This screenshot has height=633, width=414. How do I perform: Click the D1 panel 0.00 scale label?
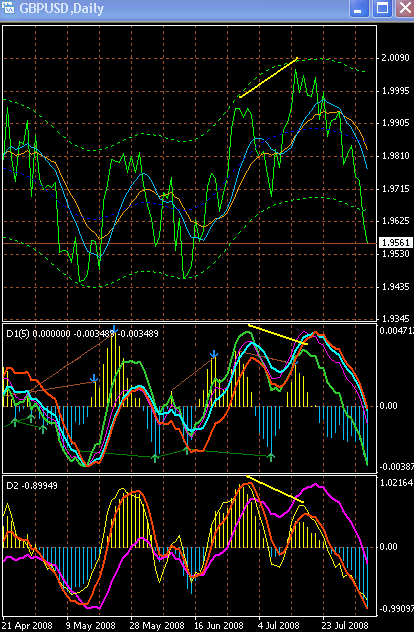tap(388, 406)
